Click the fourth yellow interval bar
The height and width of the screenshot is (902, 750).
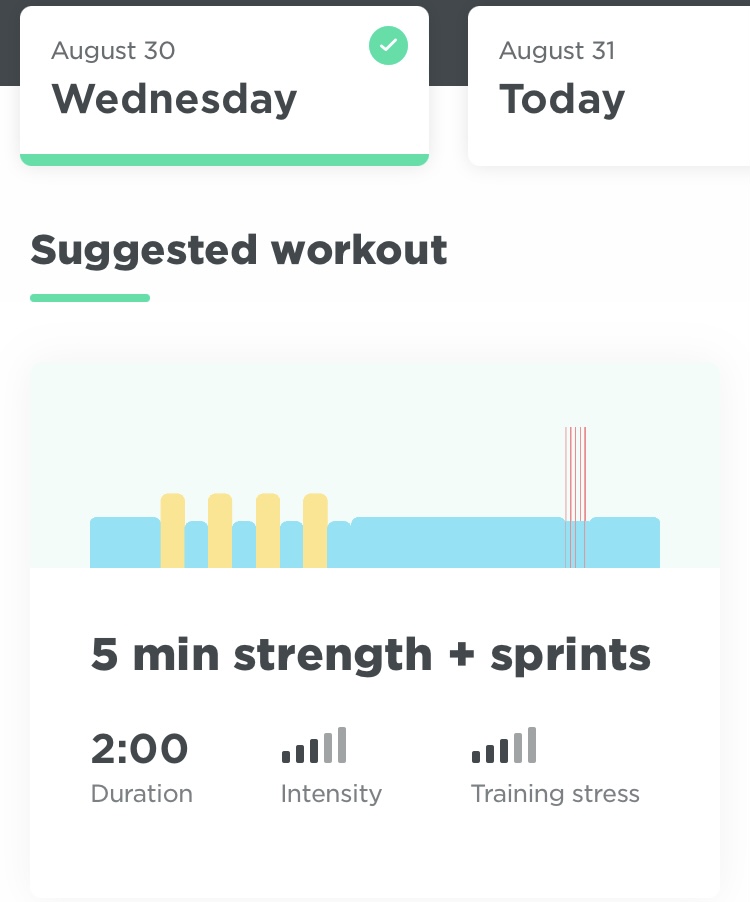coord(315,530)
